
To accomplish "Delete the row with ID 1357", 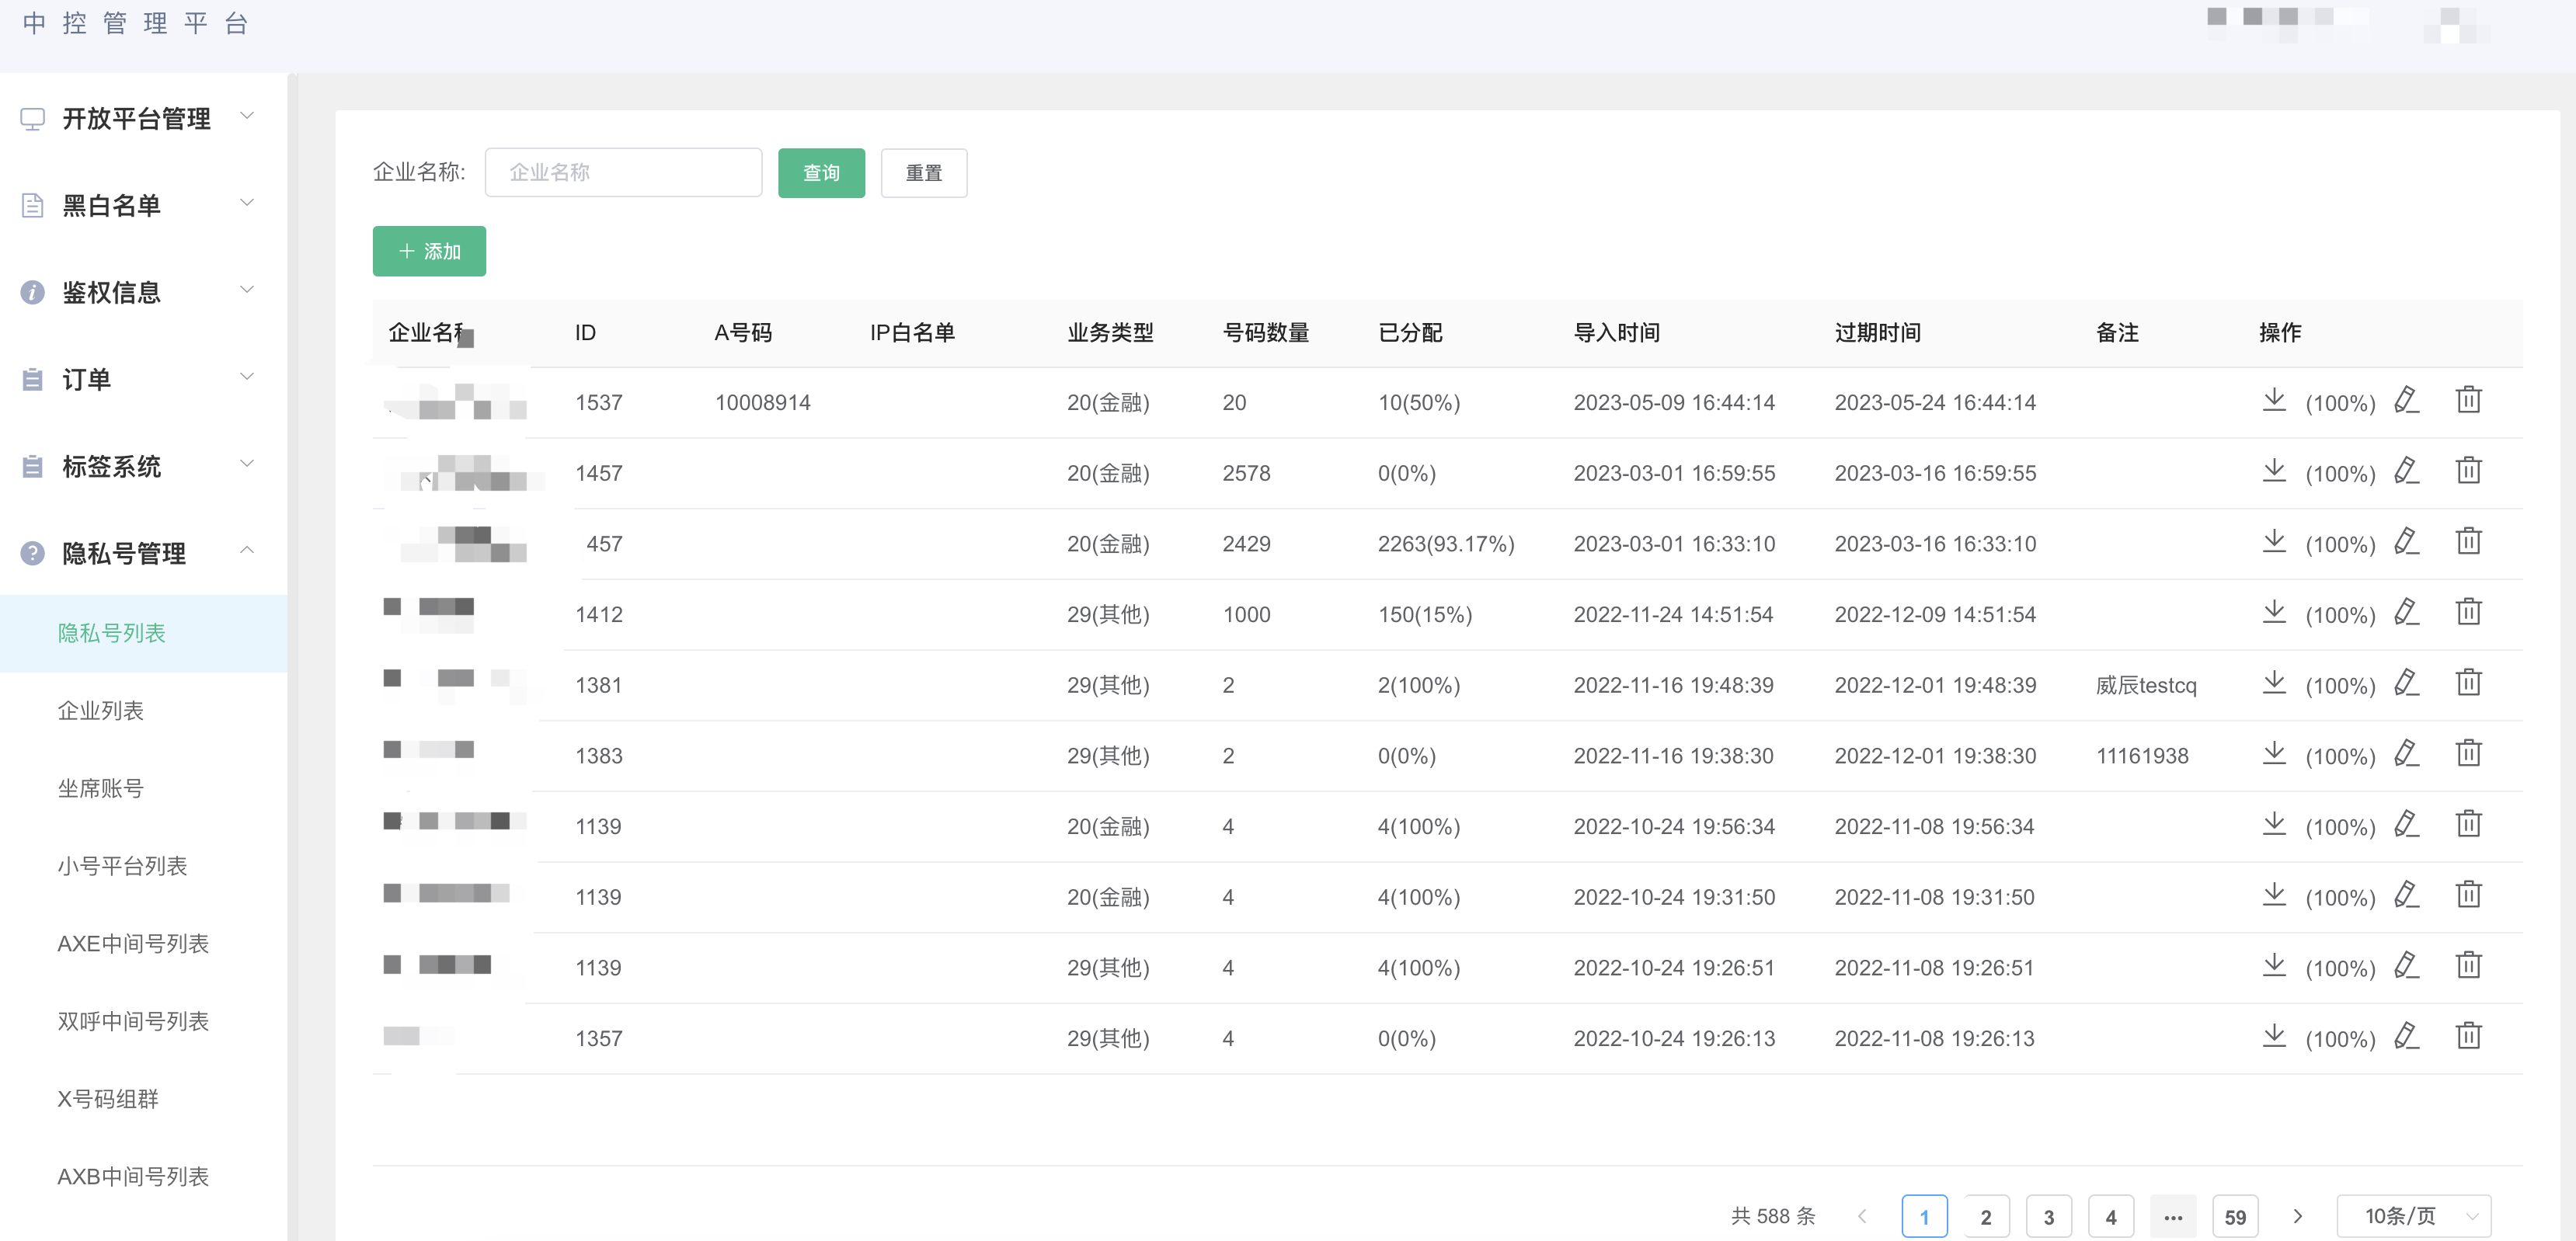I will 2468,1036.
